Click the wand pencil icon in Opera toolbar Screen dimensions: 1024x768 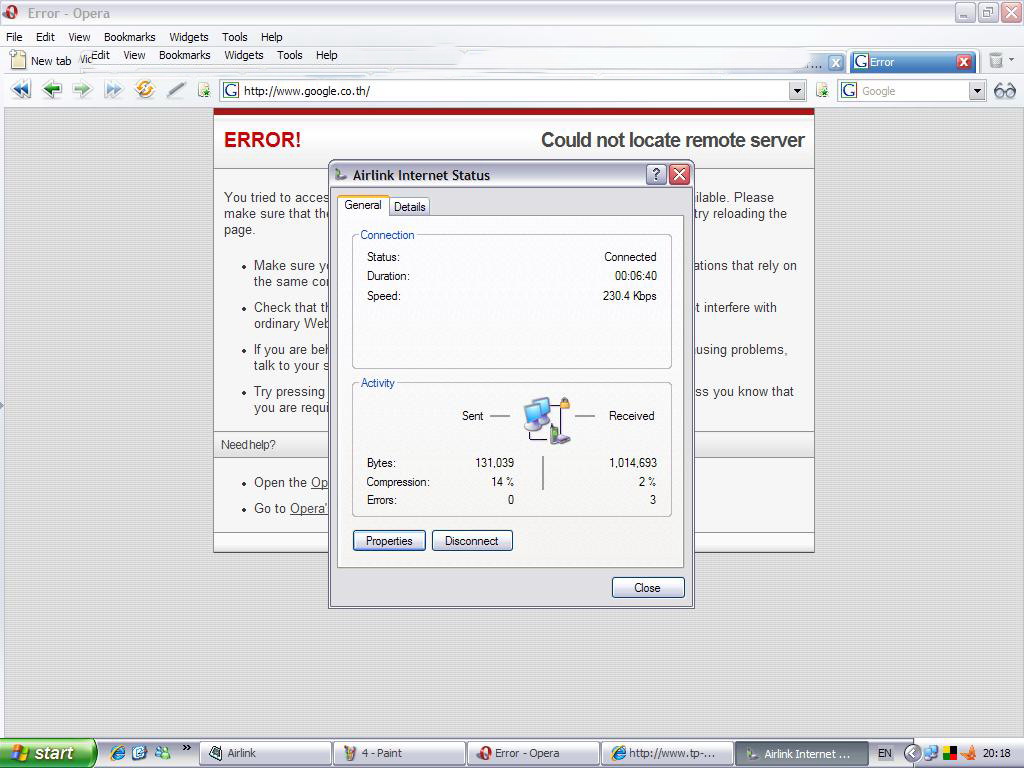coord(176,89)
